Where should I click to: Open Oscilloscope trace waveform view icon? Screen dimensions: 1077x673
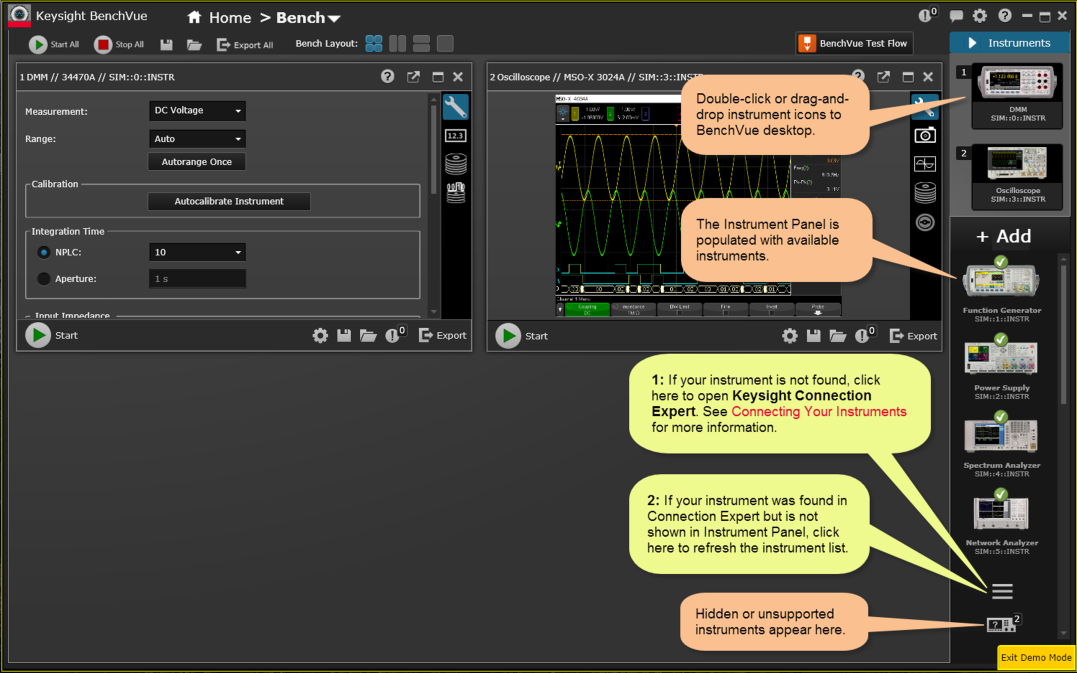[925, 163]
